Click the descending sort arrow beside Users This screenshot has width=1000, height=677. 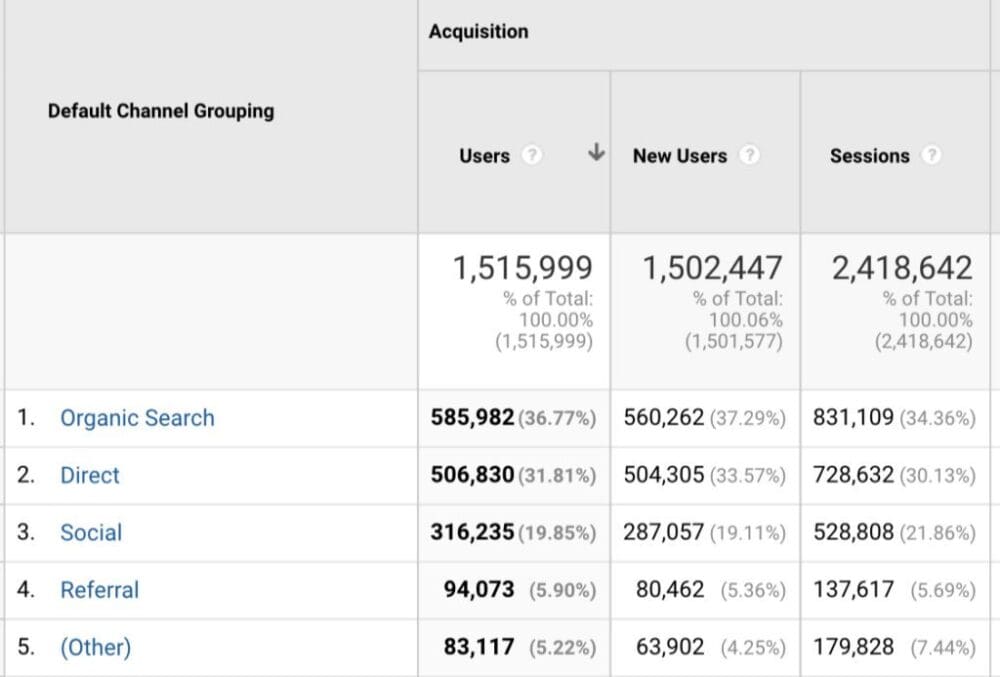(596, 152)
